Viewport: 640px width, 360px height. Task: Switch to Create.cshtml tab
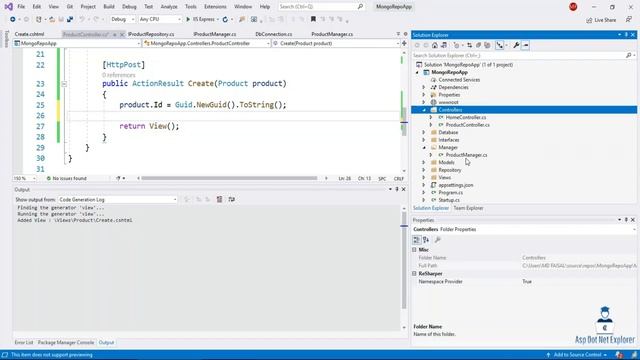(x=29, y=34)
